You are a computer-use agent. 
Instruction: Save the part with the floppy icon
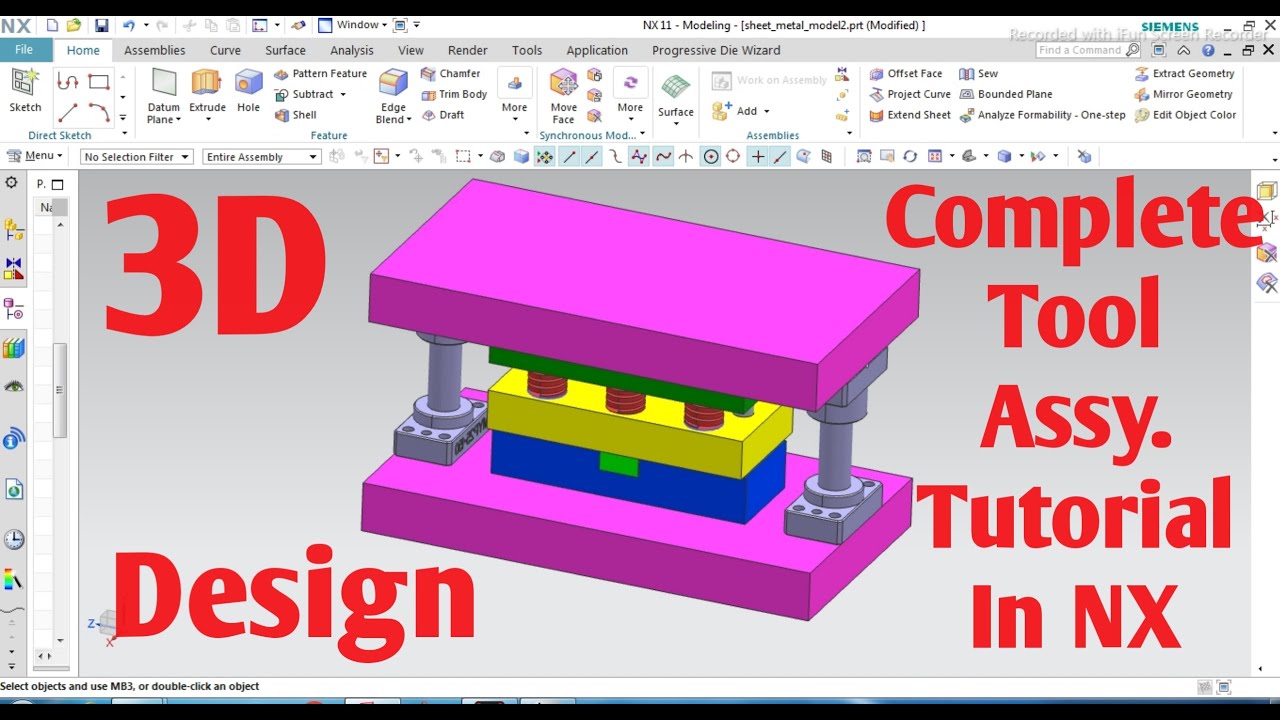pyautogui.click(x=101, y=25)
